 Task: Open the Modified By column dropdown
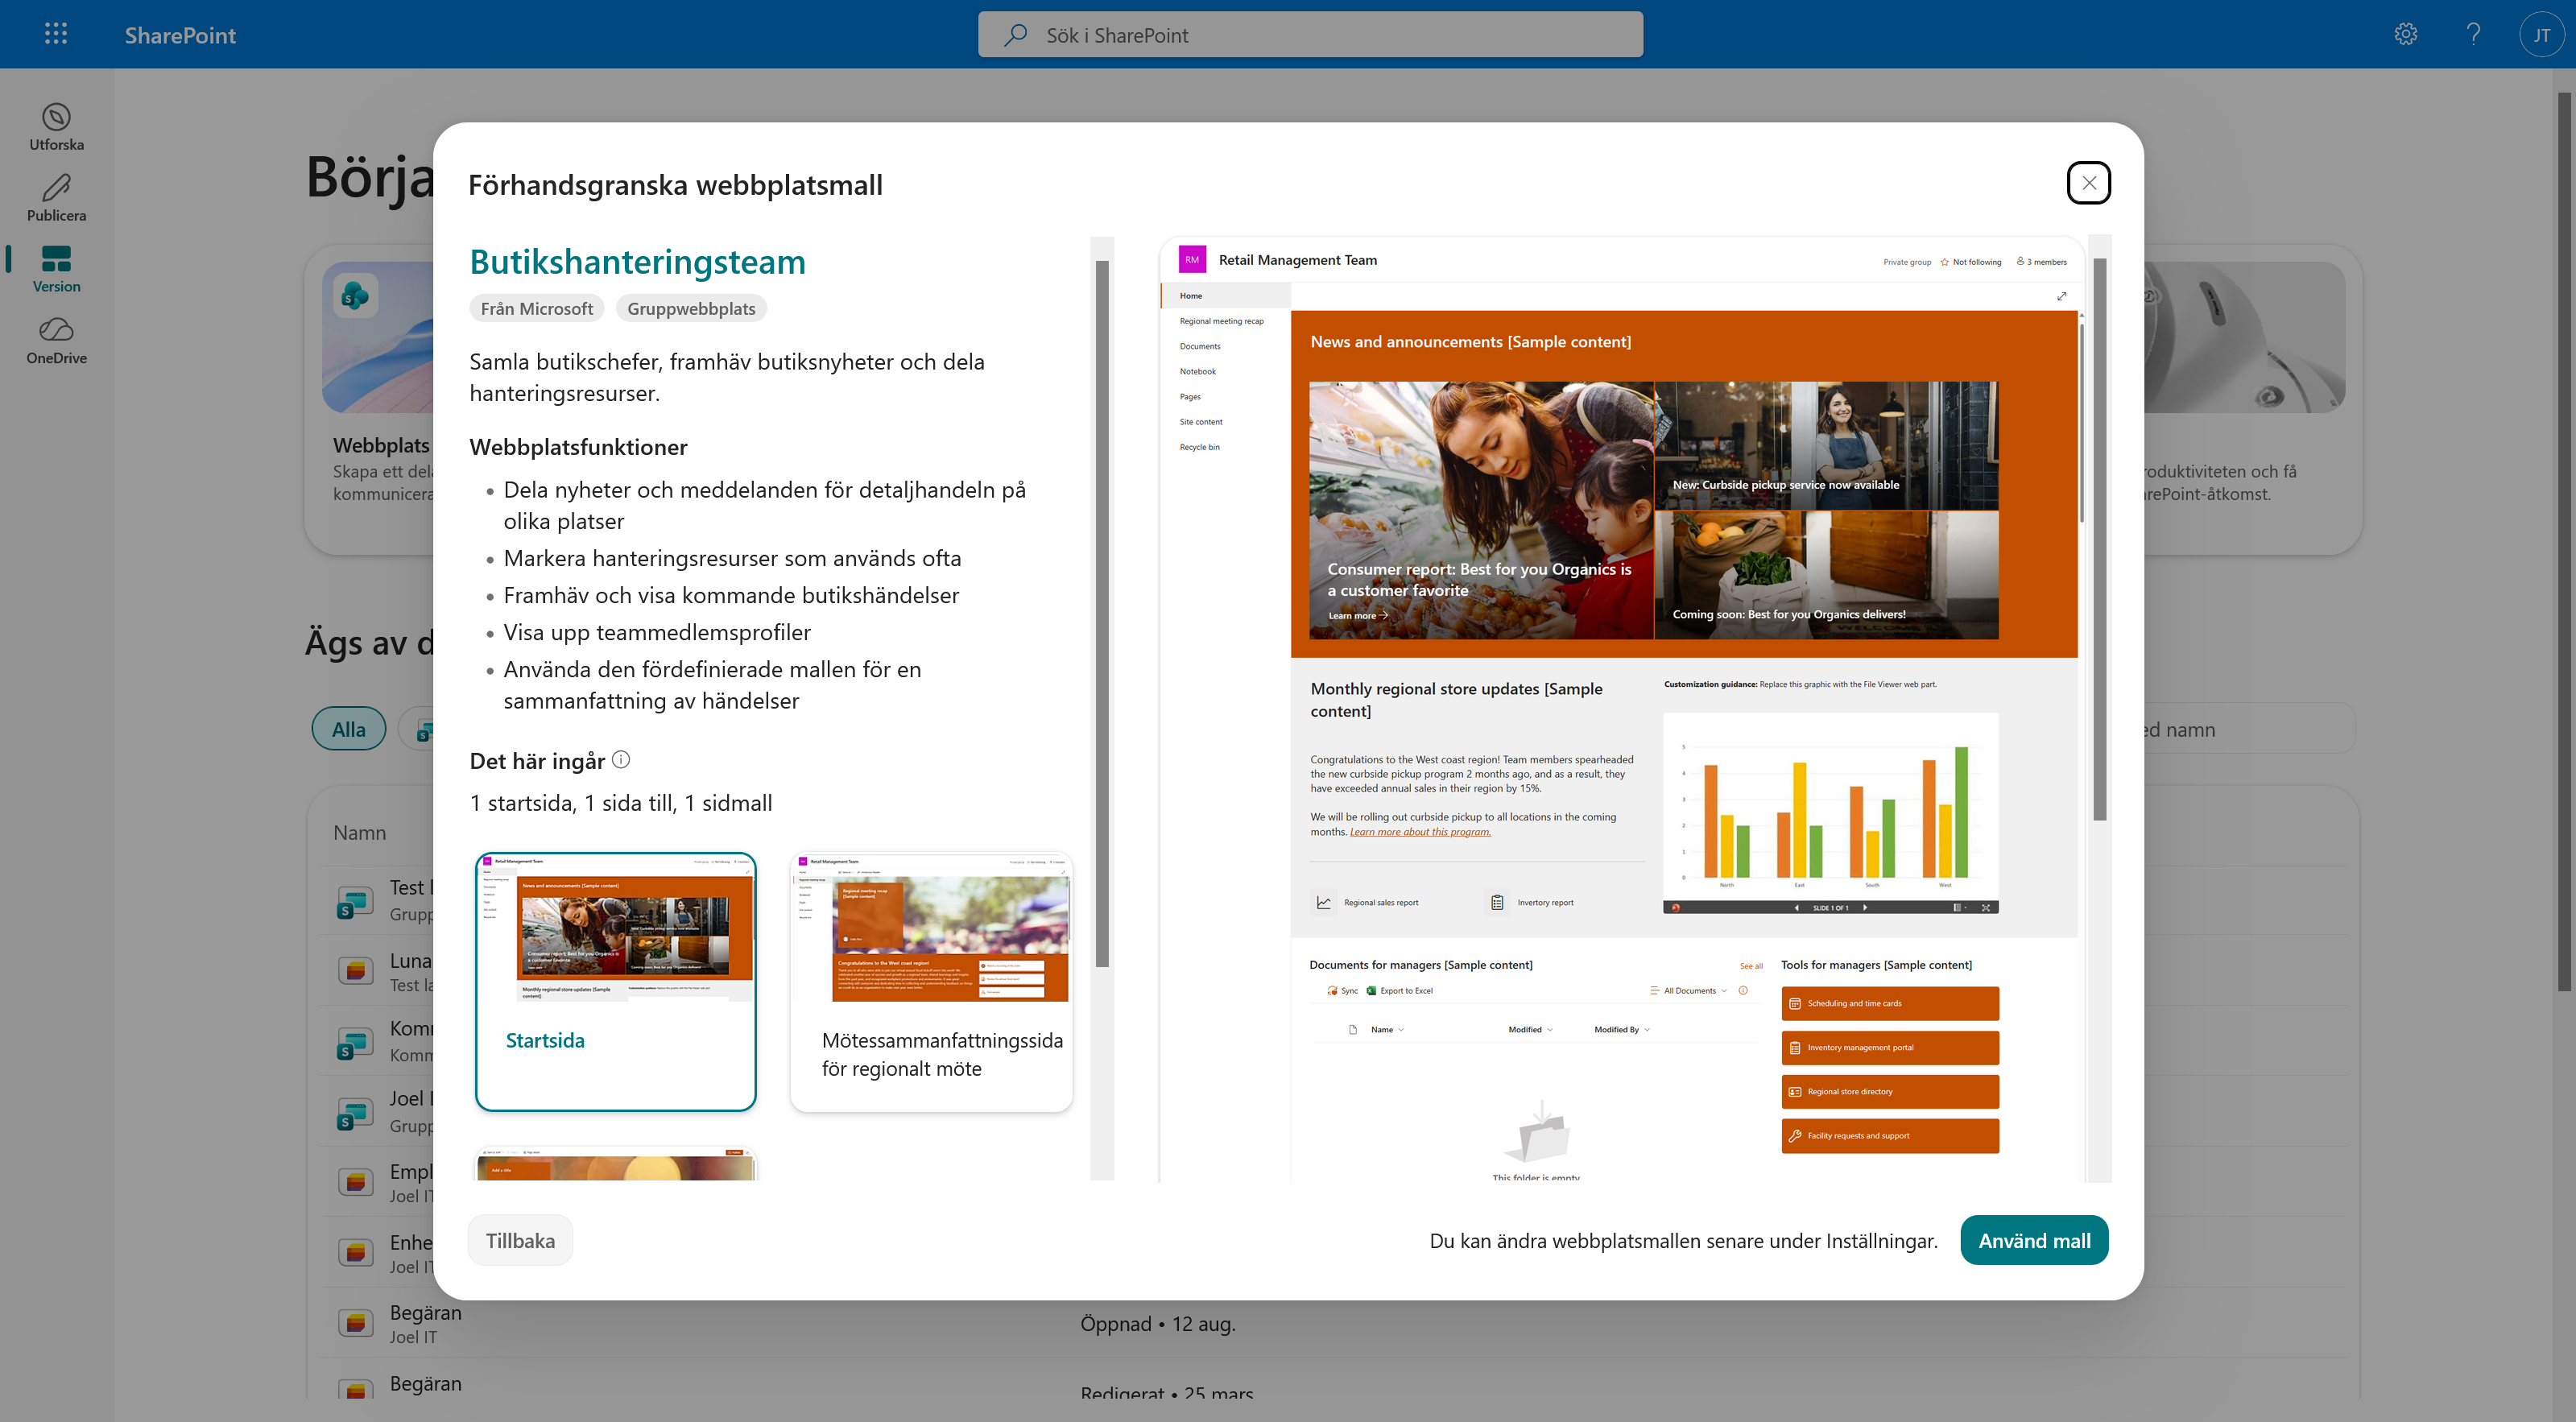coord(1621,1029)
